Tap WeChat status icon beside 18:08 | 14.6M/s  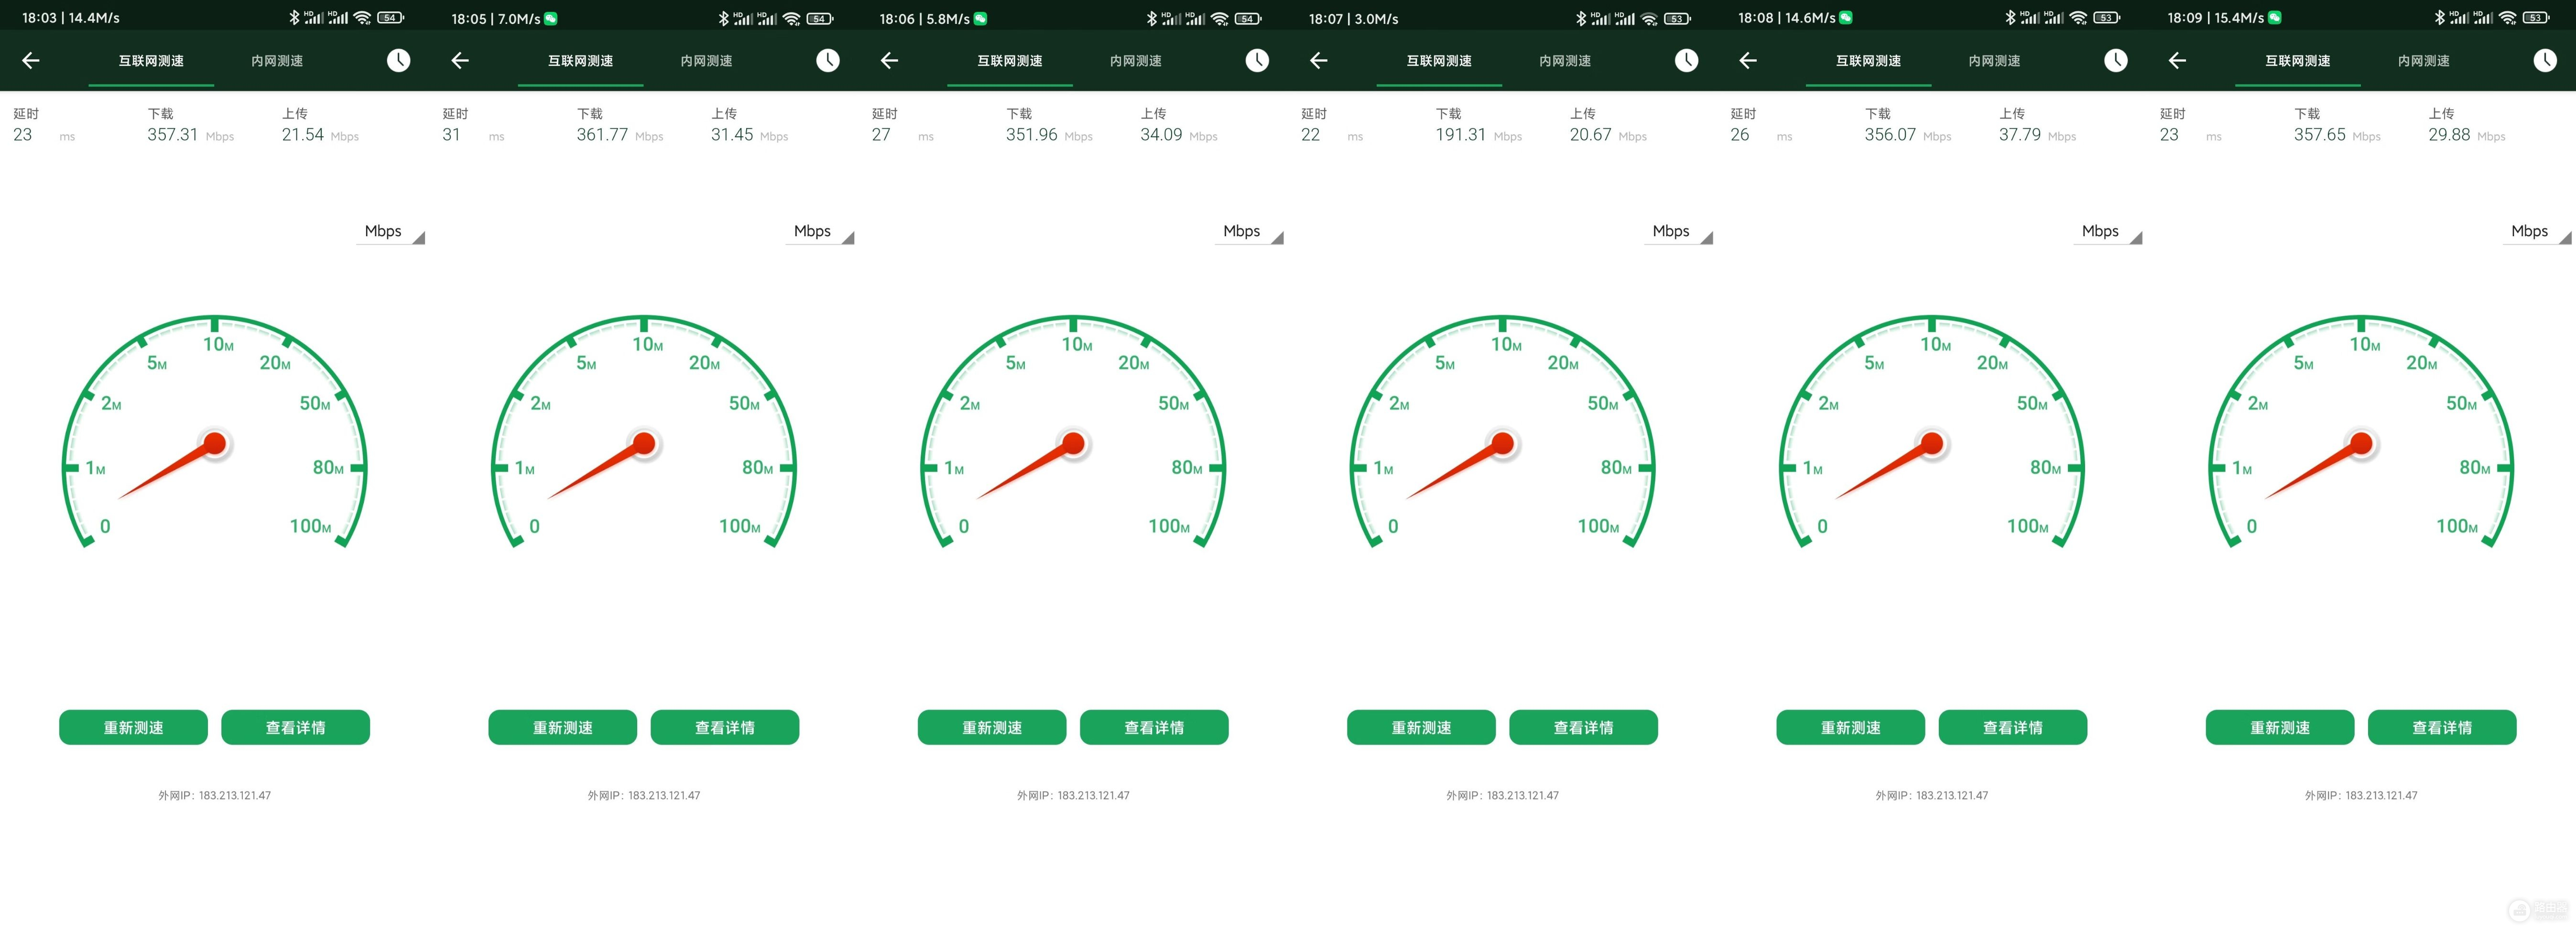tap(1846, 18)
